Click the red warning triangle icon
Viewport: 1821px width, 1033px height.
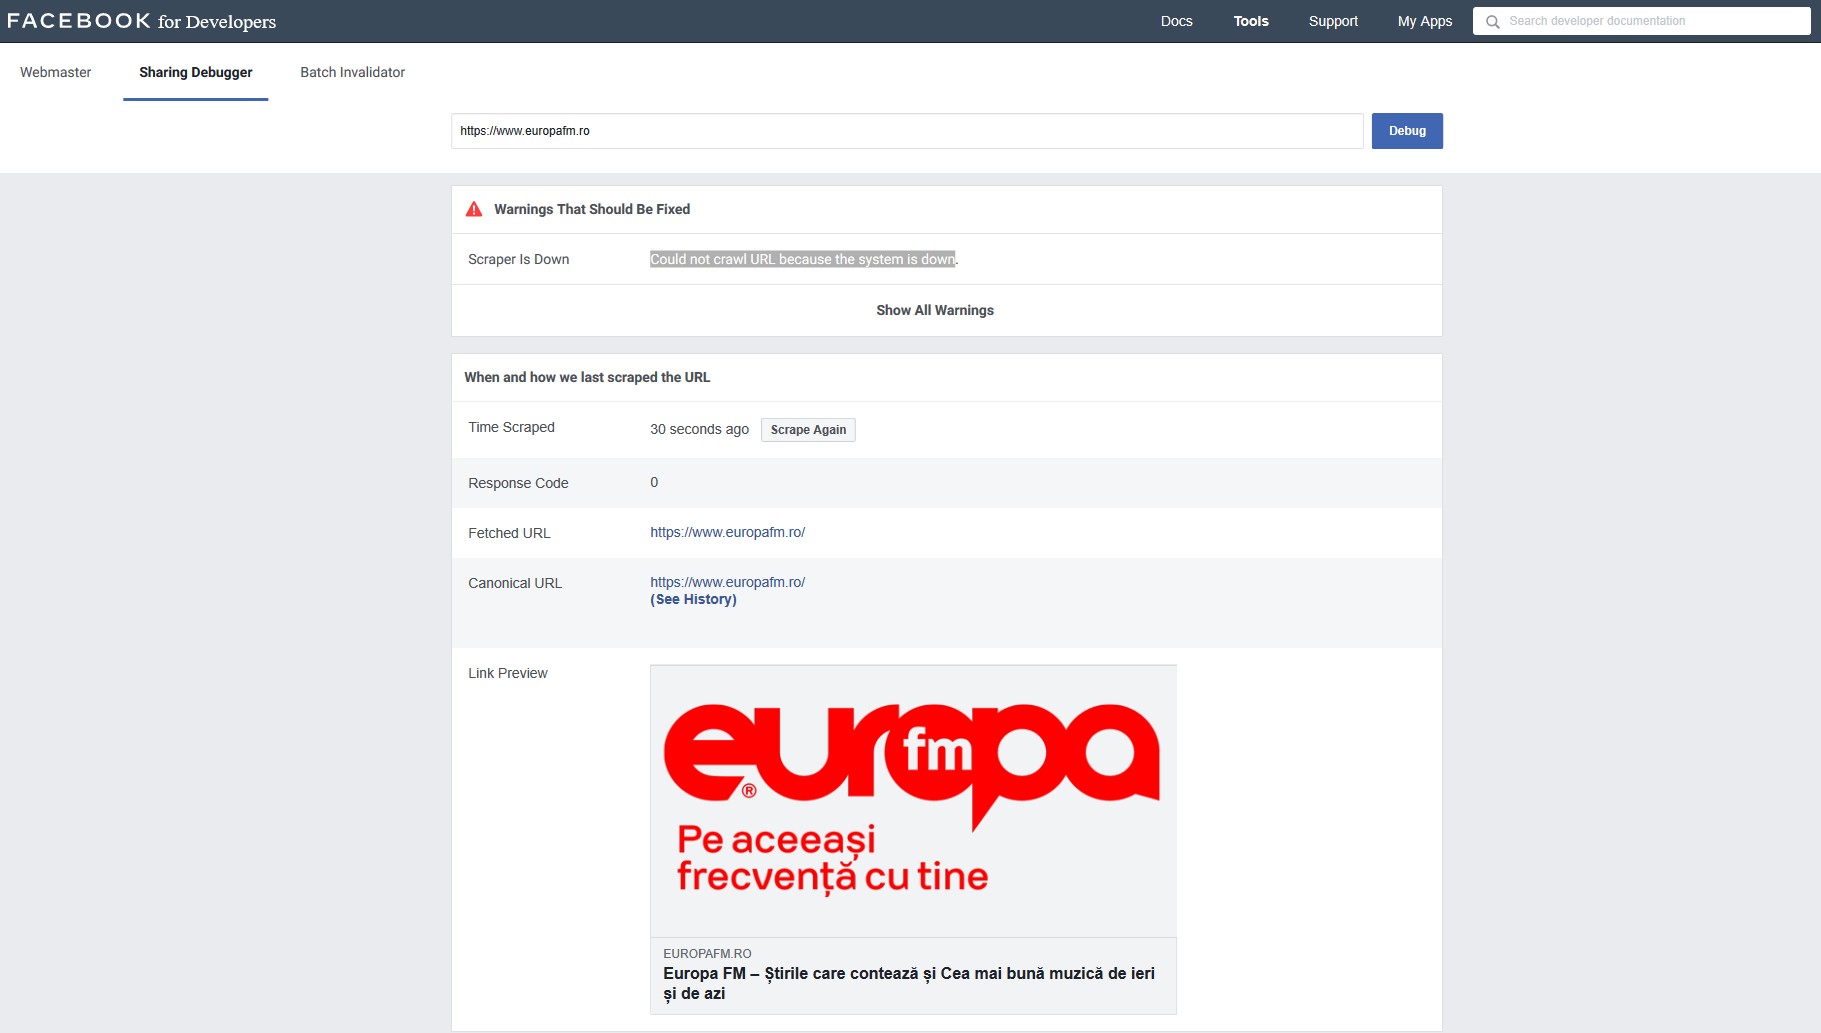[474, 209]
